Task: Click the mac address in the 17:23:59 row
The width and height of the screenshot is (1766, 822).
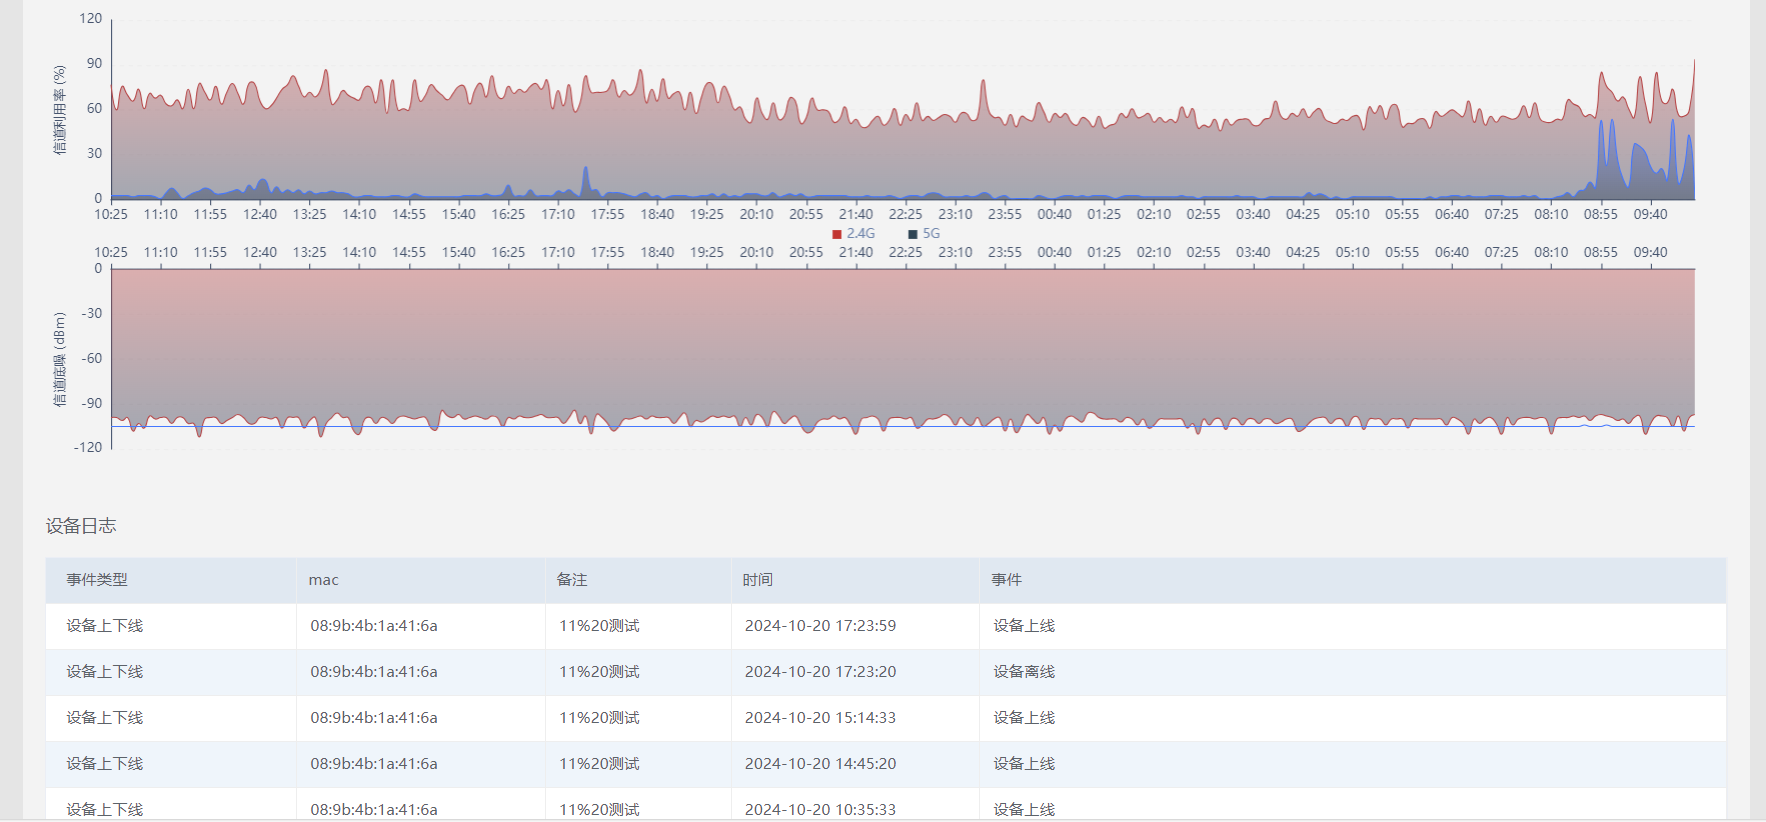Action: pyautogui.click(x=374, y=626)
